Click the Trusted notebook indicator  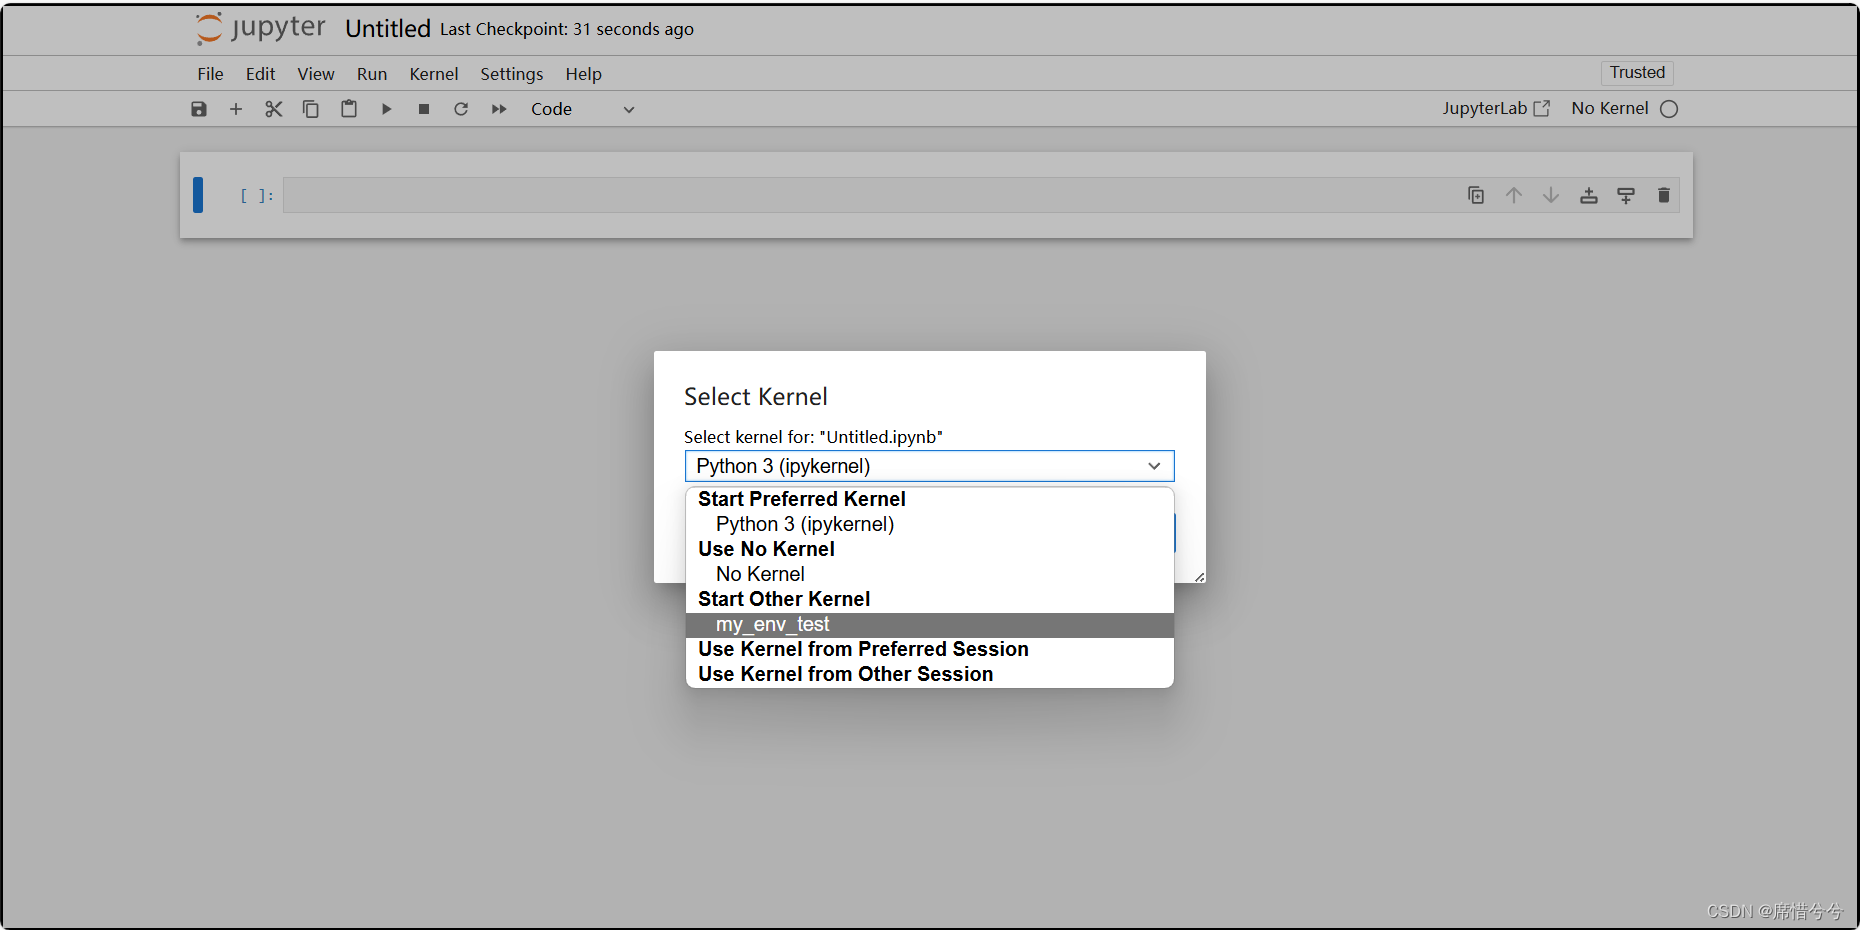pos(1637,72)
